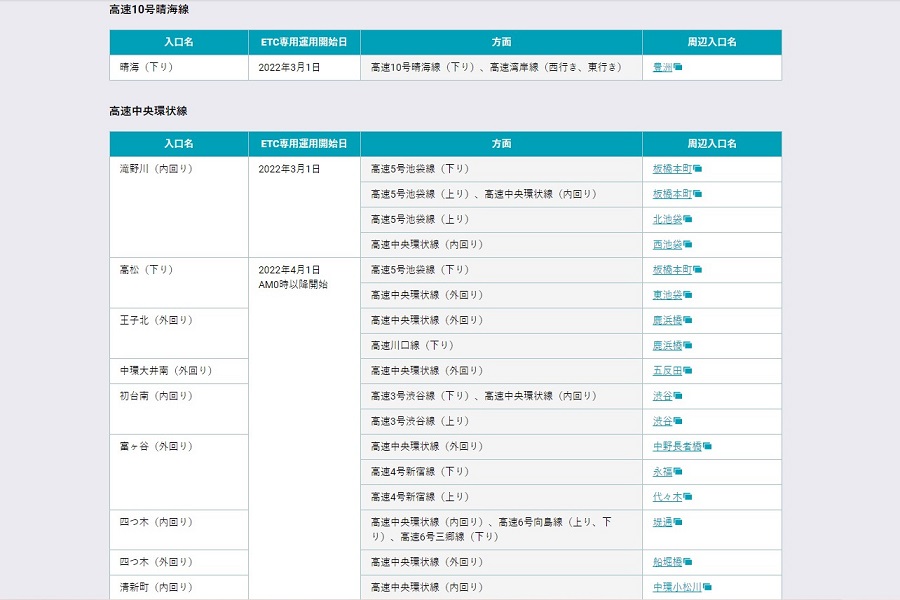This screenshot has height=600, width=900.
Task: Click the icon next to 永福
Action: click(x=678, y=471)
